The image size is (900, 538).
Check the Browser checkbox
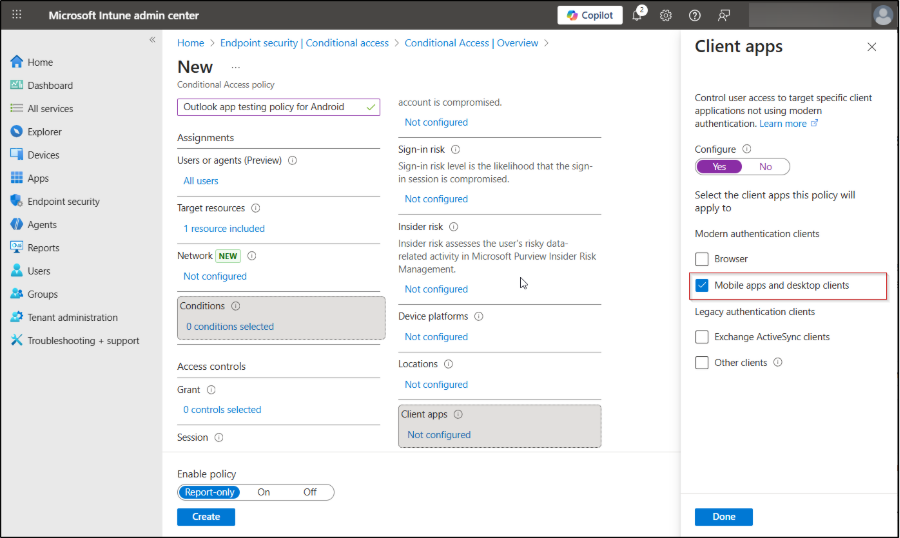pyautogui.click(x=701, y=259)
